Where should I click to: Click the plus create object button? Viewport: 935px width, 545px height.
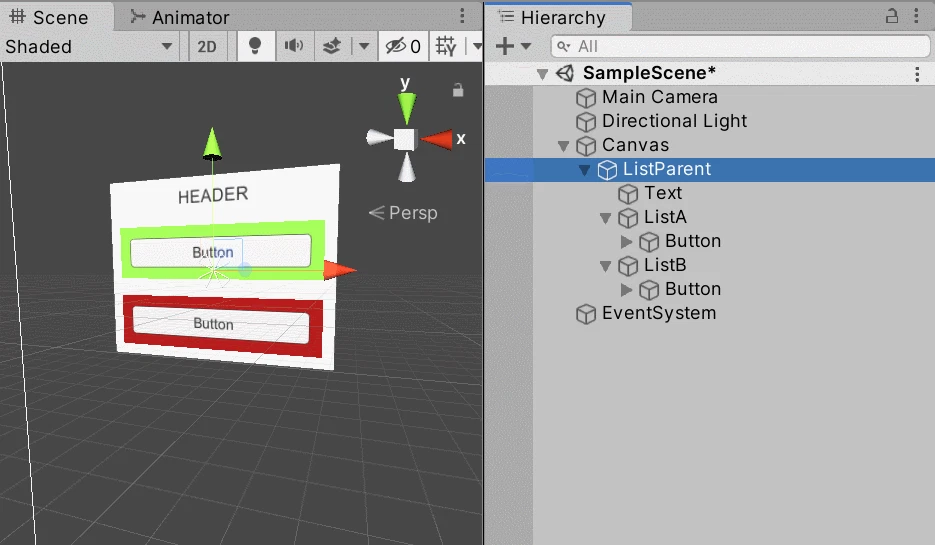pos(505,46)
